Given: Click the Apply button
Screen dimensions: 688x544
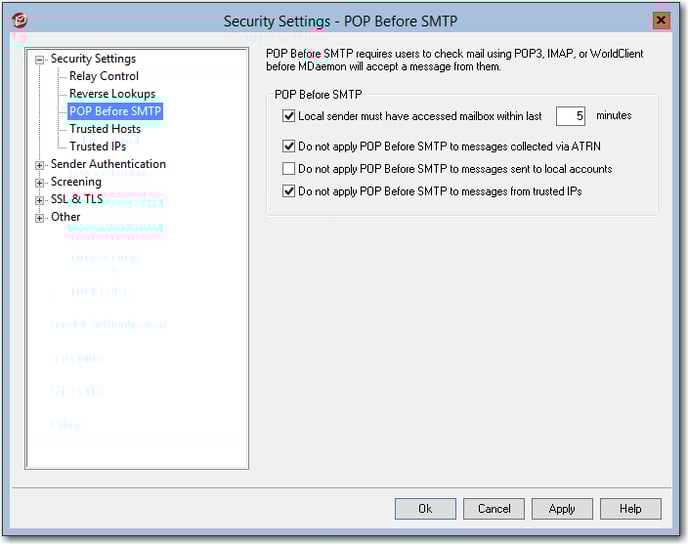Looking at the screenshot, I should 562,508.
